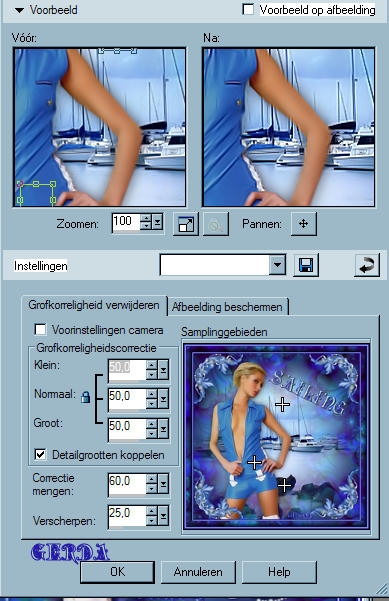Save preset with the floppy disk icon
The width and height of the screenshot is (389, 601).
click(306, 265)
